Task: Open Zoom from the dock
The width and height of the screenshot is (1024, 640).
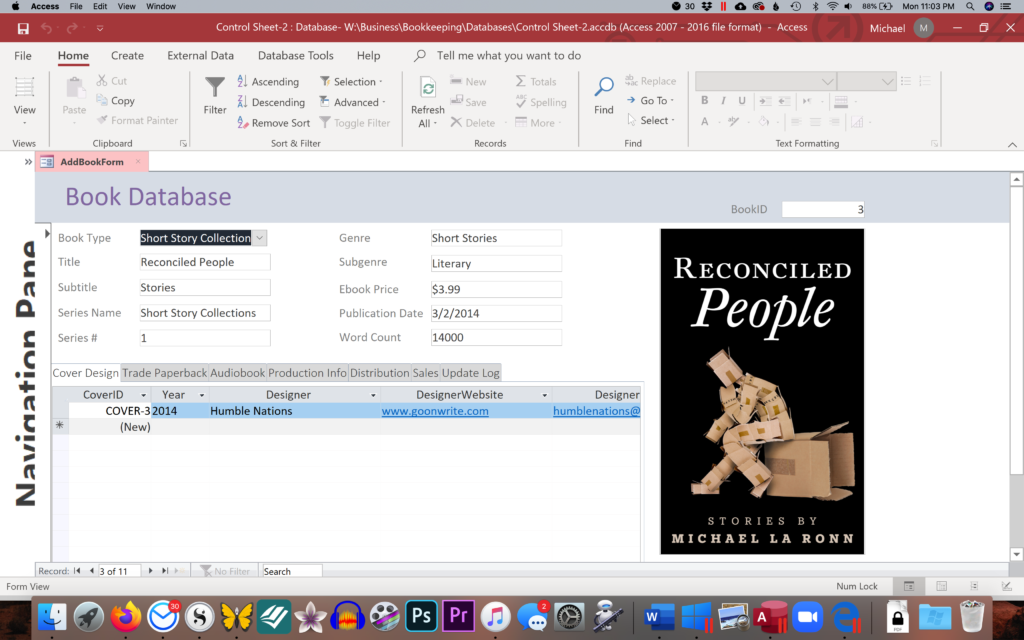Action: point(808,616)
